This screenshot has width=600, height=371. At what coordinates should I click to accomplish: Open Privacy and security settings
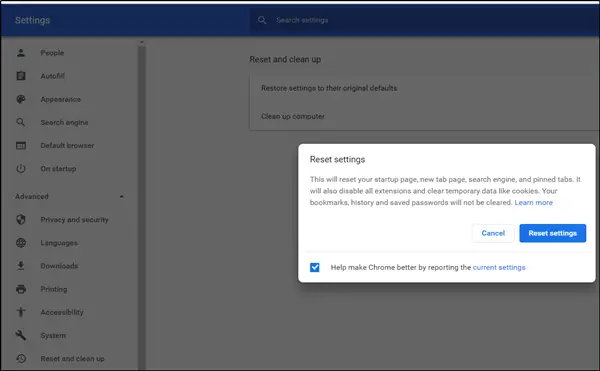click(x=74, y=220)
